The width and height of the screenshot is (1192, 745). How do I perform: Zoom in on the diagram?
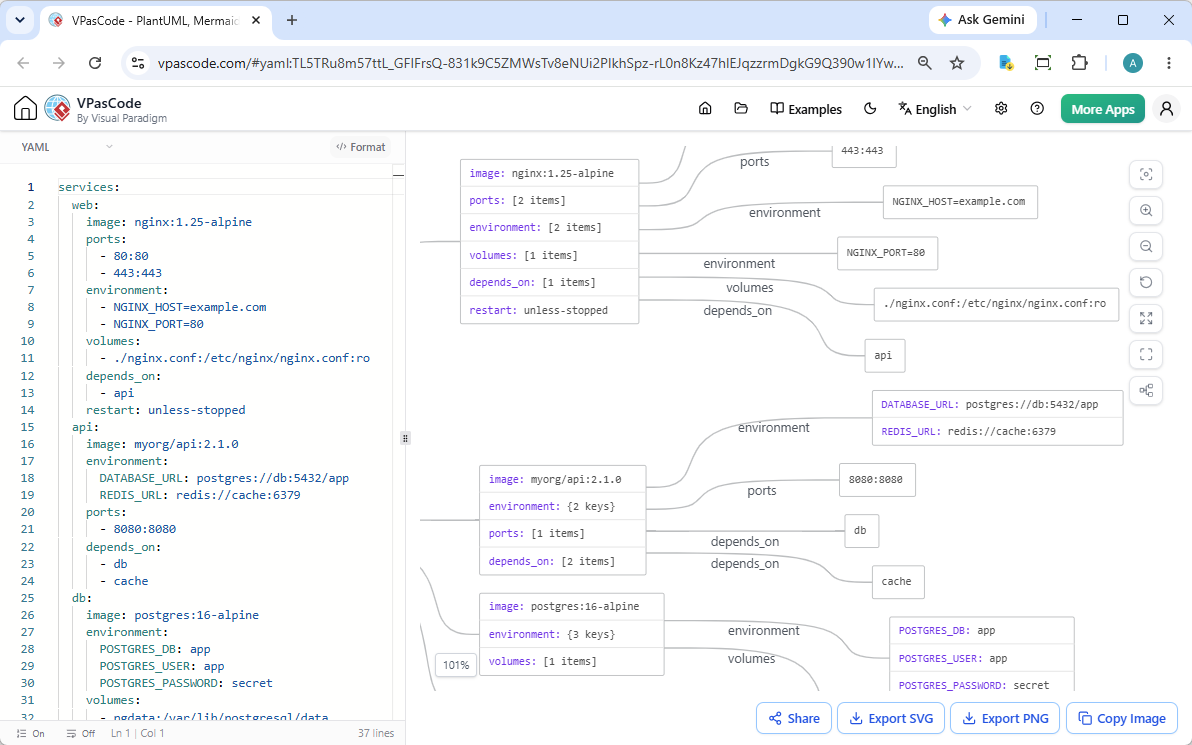[x=1146, y=211]
